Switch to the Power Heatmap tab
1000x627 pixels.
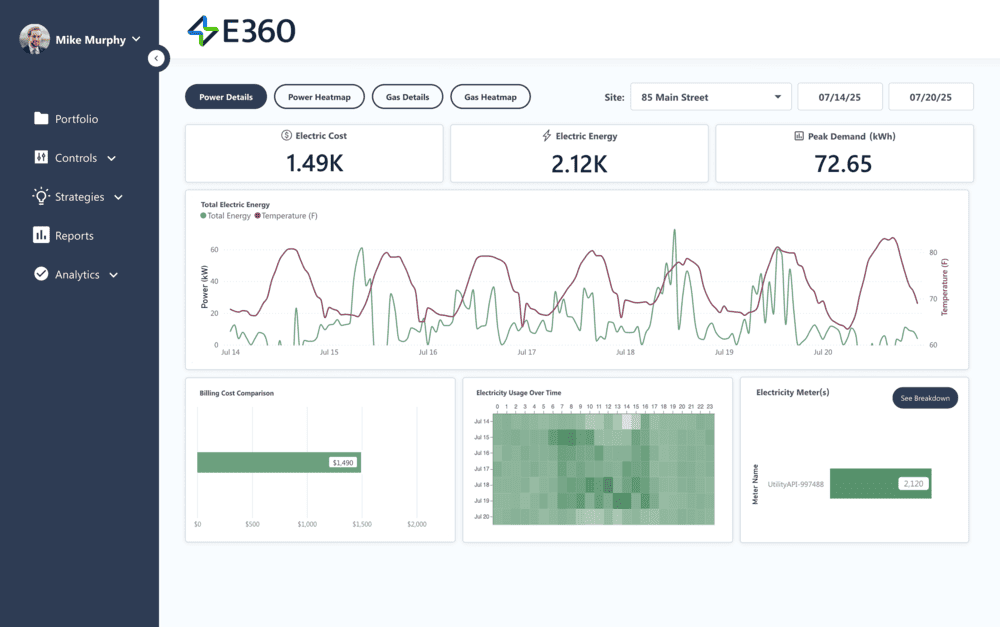pyautogui.click(x=319, y=96)
